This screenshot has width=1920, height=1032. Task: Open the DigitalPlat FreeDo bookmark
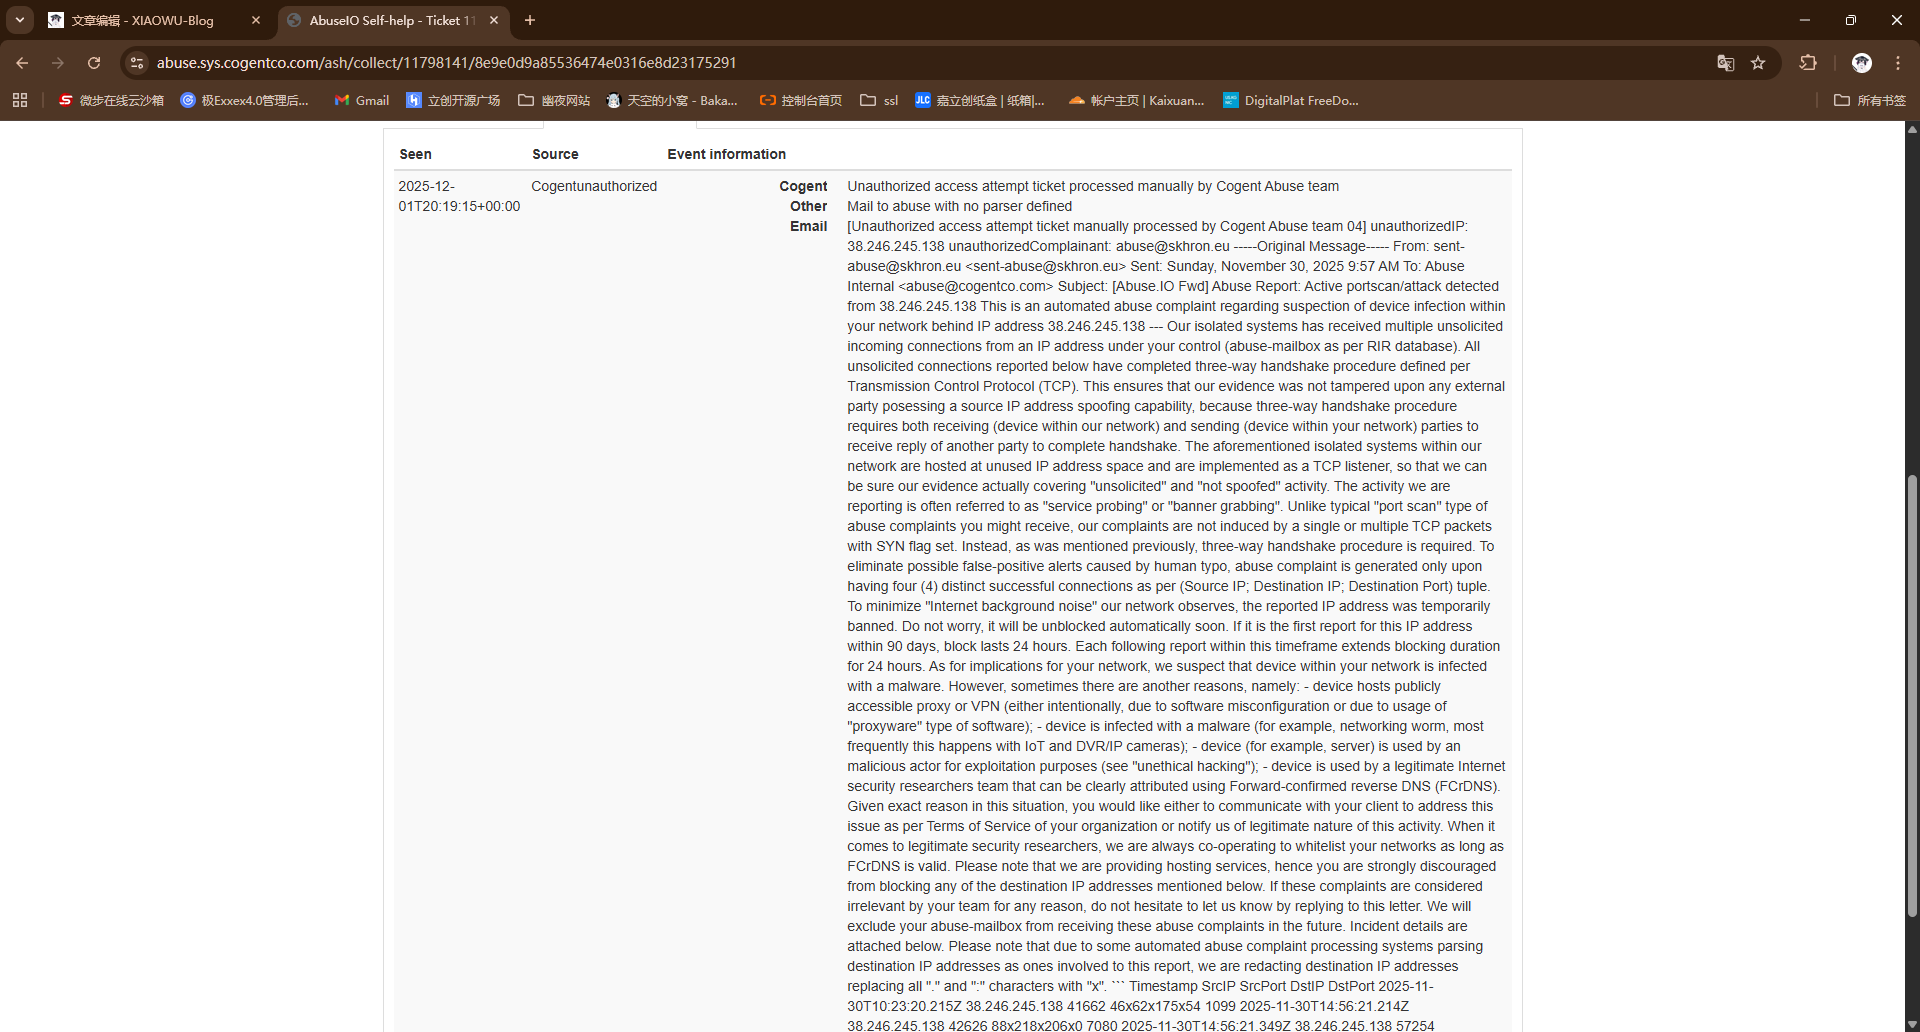click(x=1290, y=100)
